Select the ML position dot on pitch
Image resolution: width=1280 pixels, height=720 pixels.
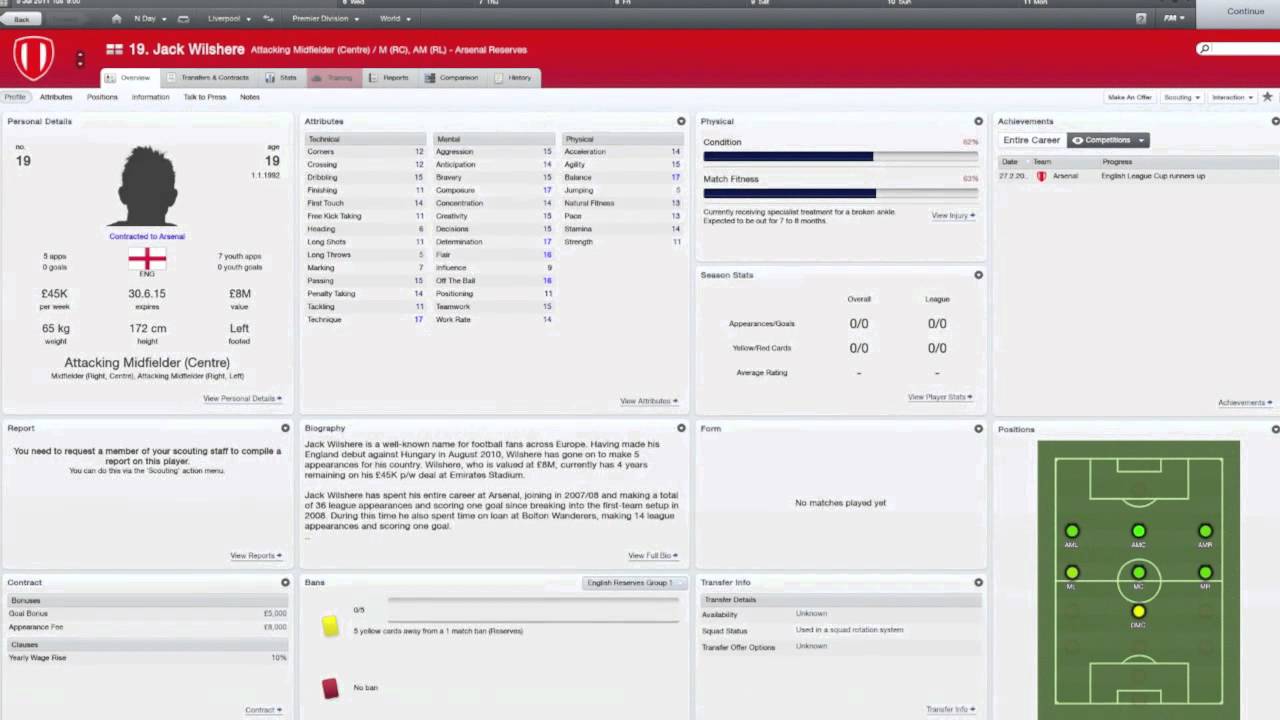pos(1072,573)
